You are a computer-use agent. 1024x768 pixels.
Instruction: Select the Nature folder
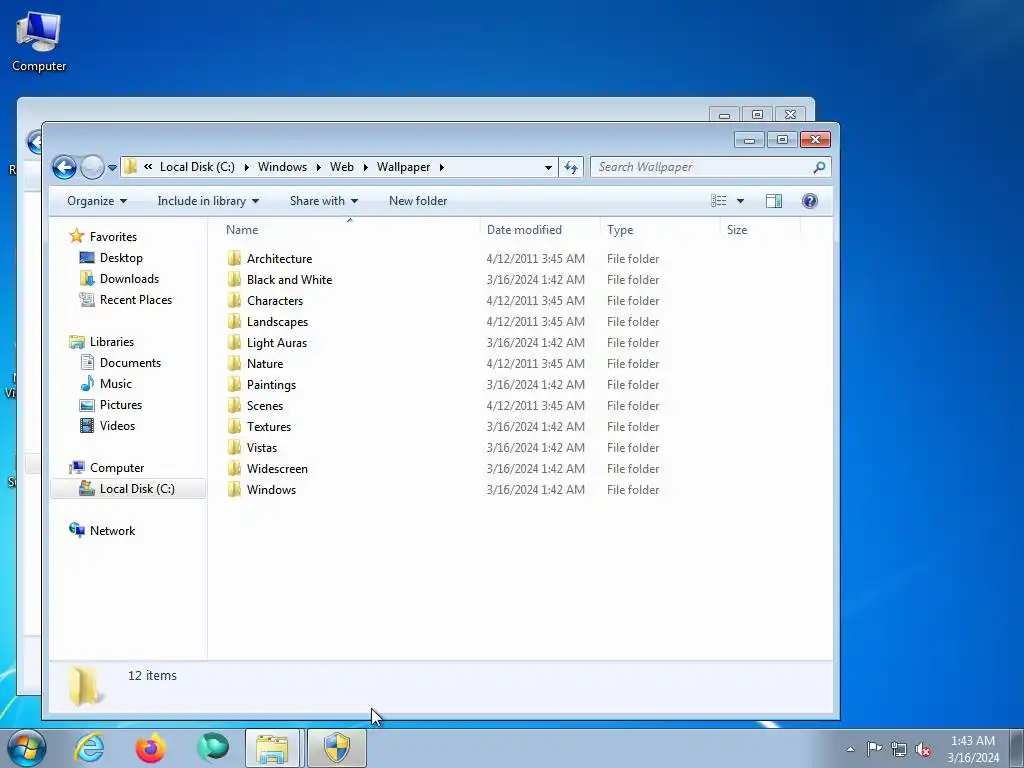pos(265,364)
